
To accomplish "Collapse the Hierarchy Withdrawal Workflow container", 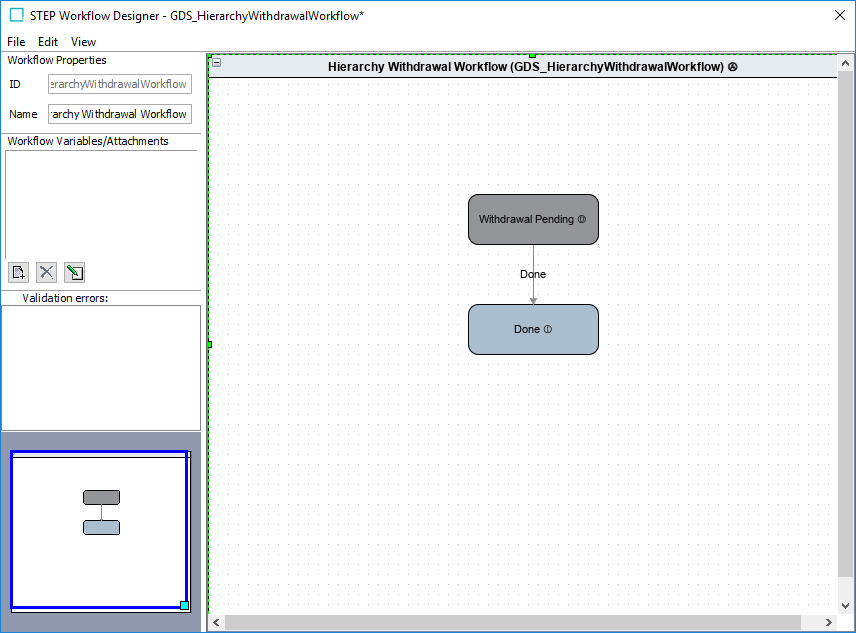I will click(x=217, y=63).
